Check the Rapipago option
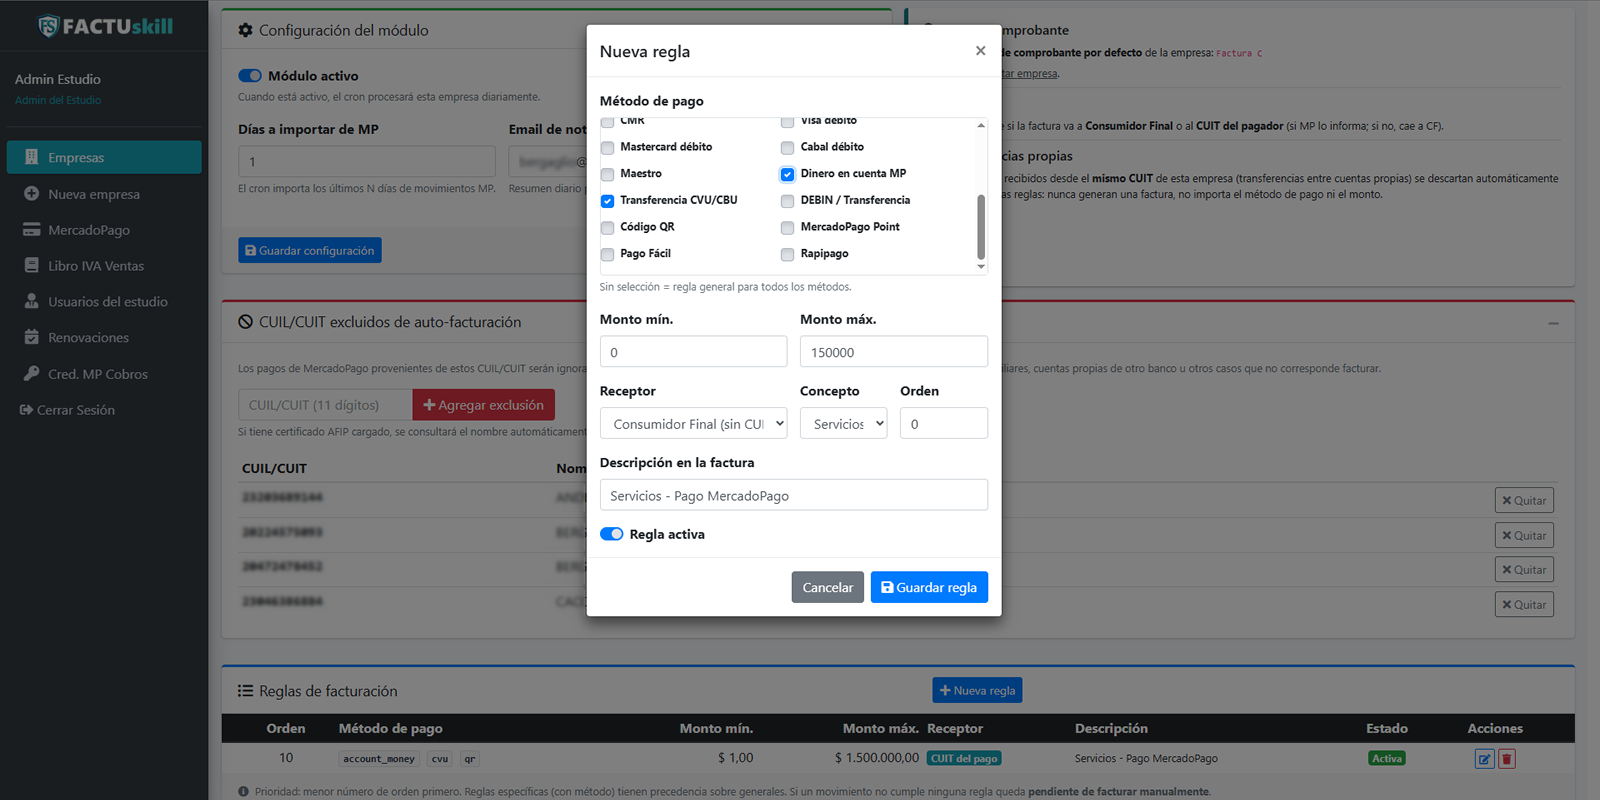 point(787,254)
